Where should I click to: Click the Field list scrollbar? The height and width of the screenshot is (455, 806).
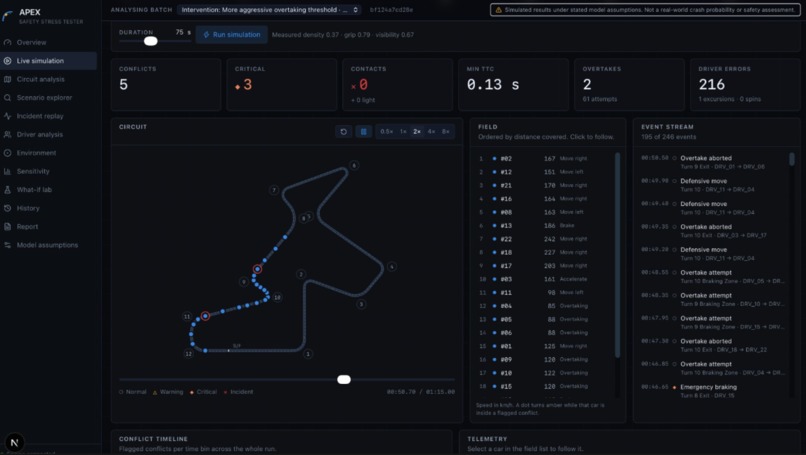coord(617,254)
